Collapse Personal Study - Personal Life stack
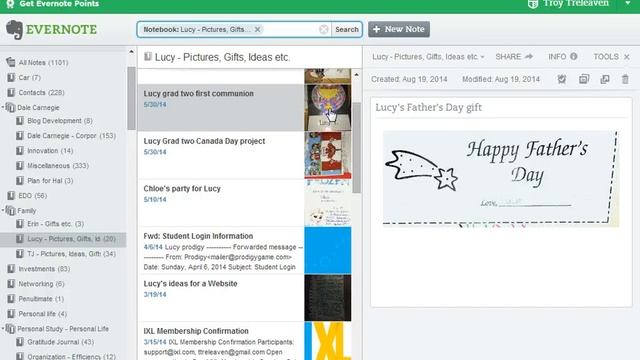 click(x=3, y=329)
